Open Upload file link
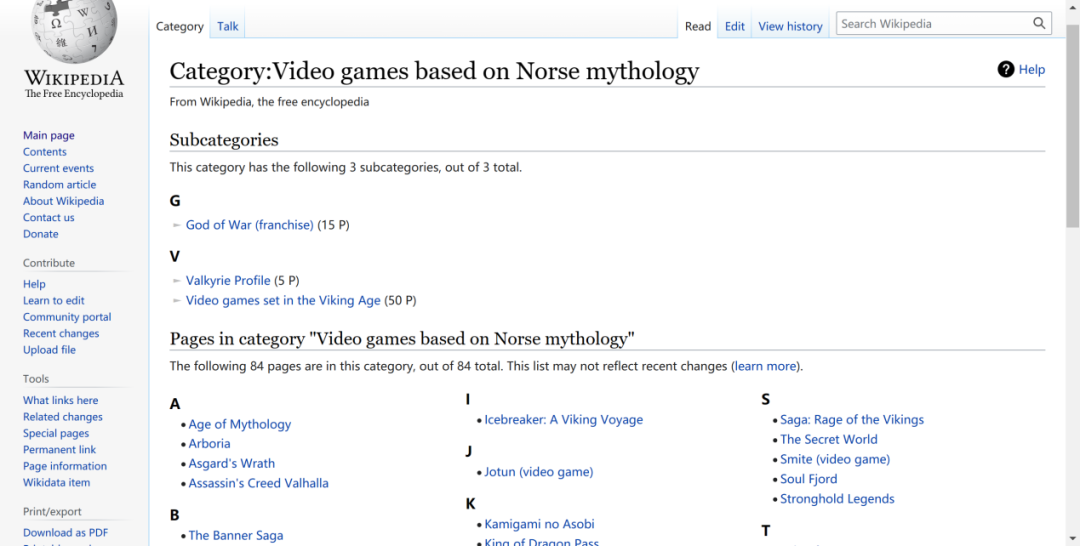Viewport: 1080px width, 546px height. (x=49, y=350)
